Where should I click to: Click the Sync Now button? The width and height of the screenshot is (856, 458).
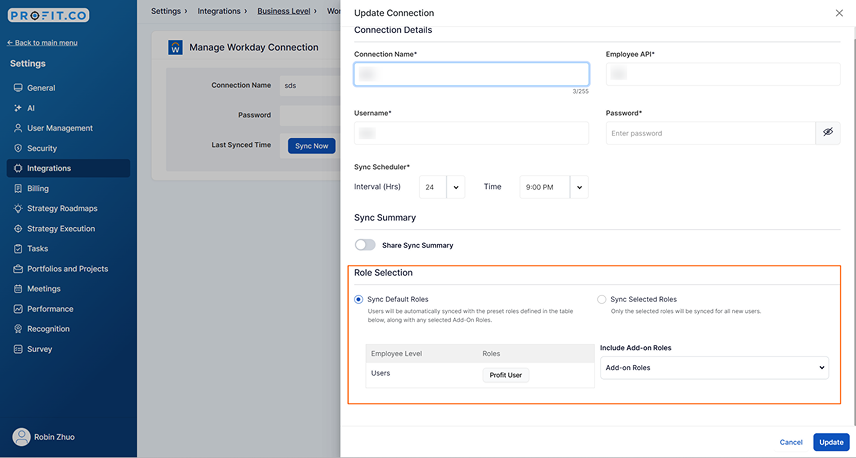(312, 146)
